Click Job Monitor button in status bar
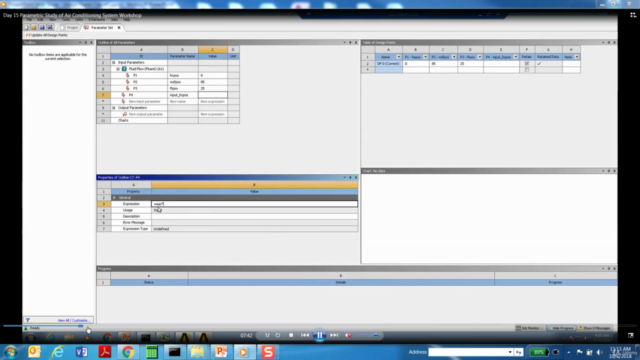The width and height of the screenshot is (640, 360). [529, 328]
